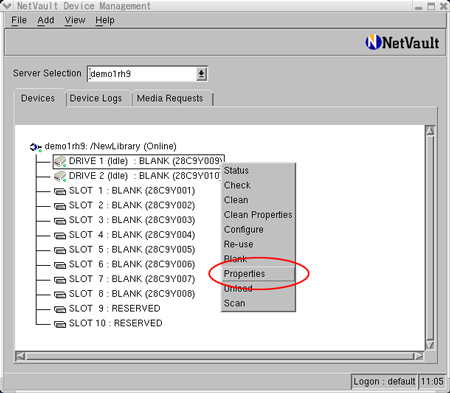Select SLOT 6 : BLANK (28C9Y006)
This screenshot has height=393, width=450.
click(x=132, y=265)
